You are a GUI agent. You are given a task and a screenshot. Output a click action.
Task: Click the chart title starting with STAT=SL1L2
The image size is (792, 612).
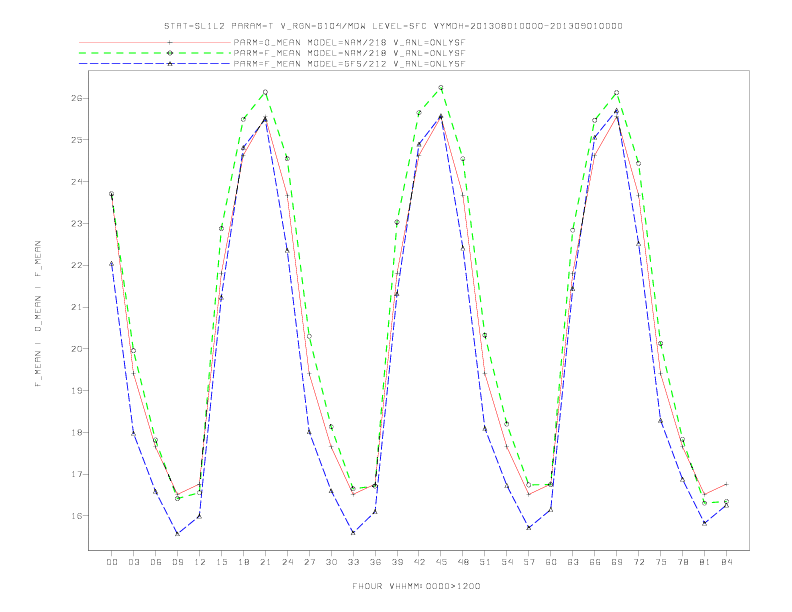393,26
